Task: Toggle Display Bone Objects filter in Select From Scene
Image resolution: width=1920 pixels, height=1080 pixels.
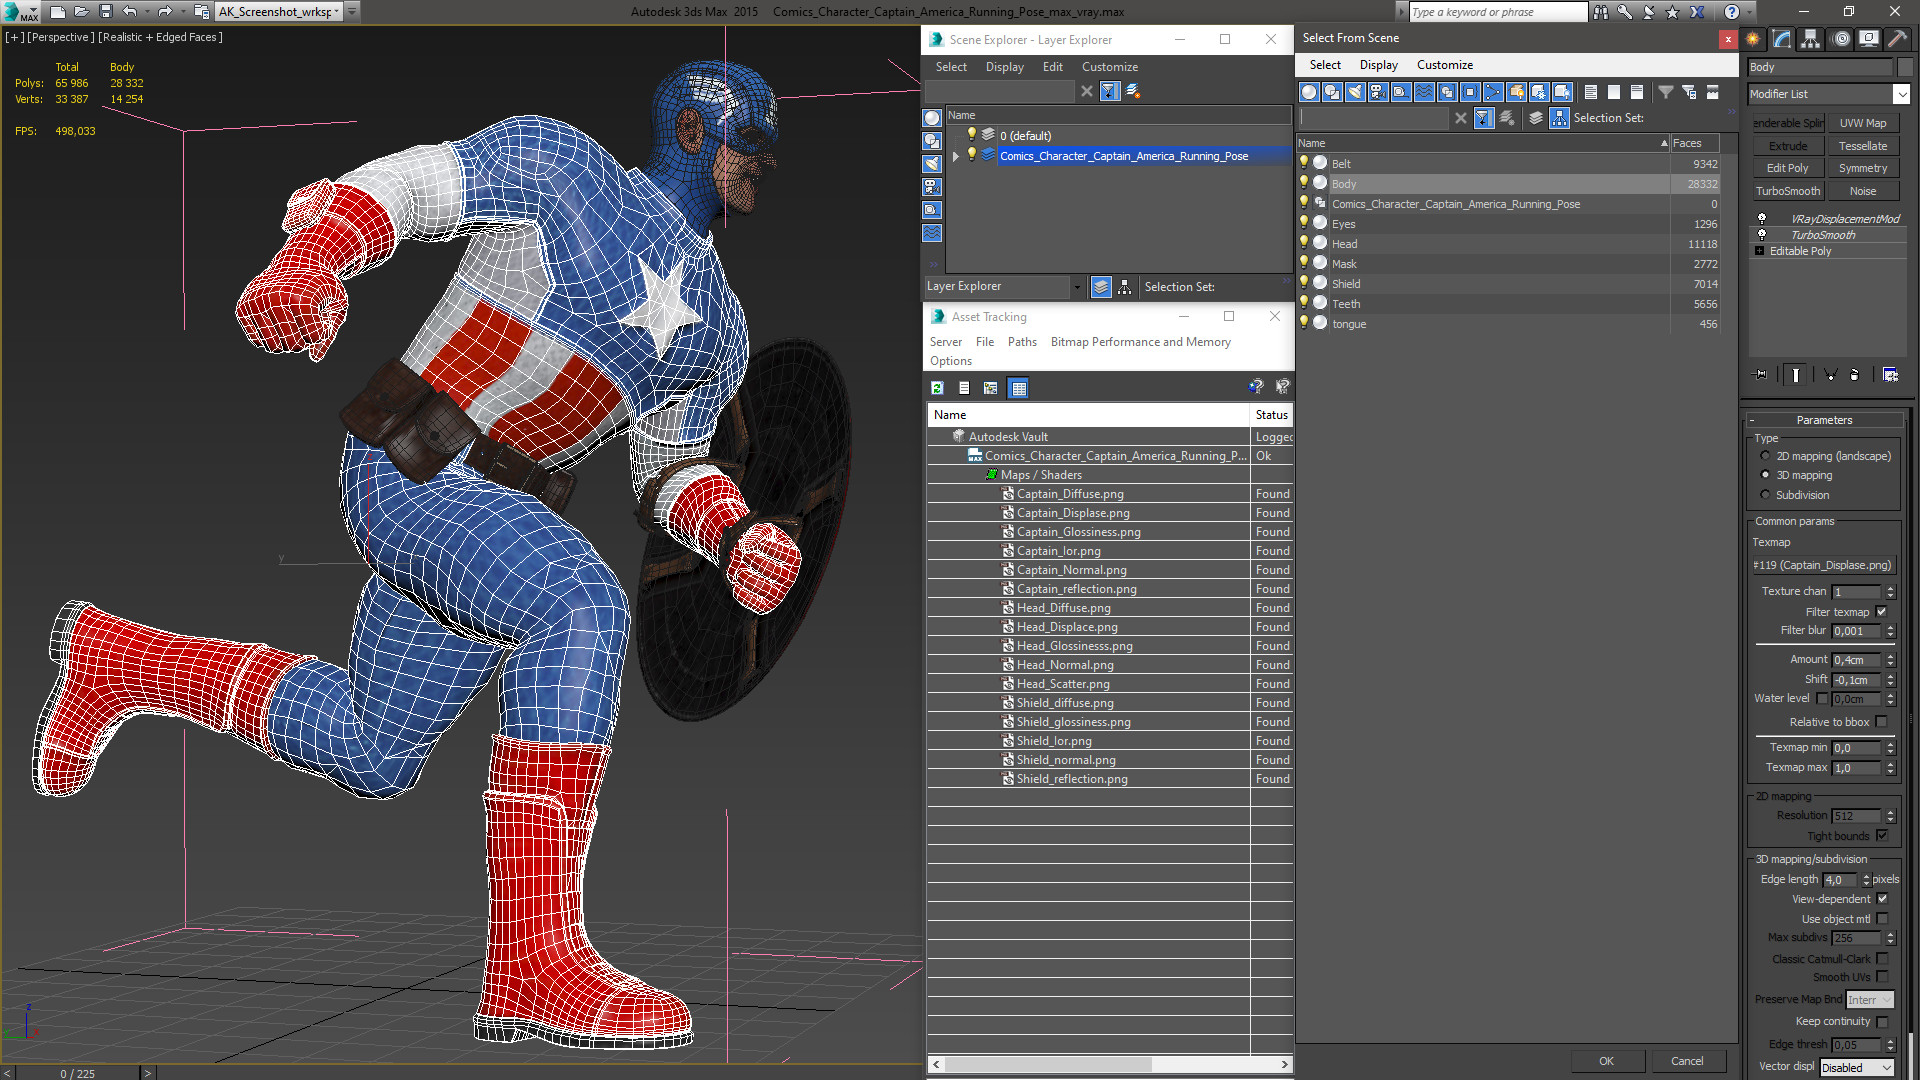Action: pyautogui.click(x=1493, y=92)
